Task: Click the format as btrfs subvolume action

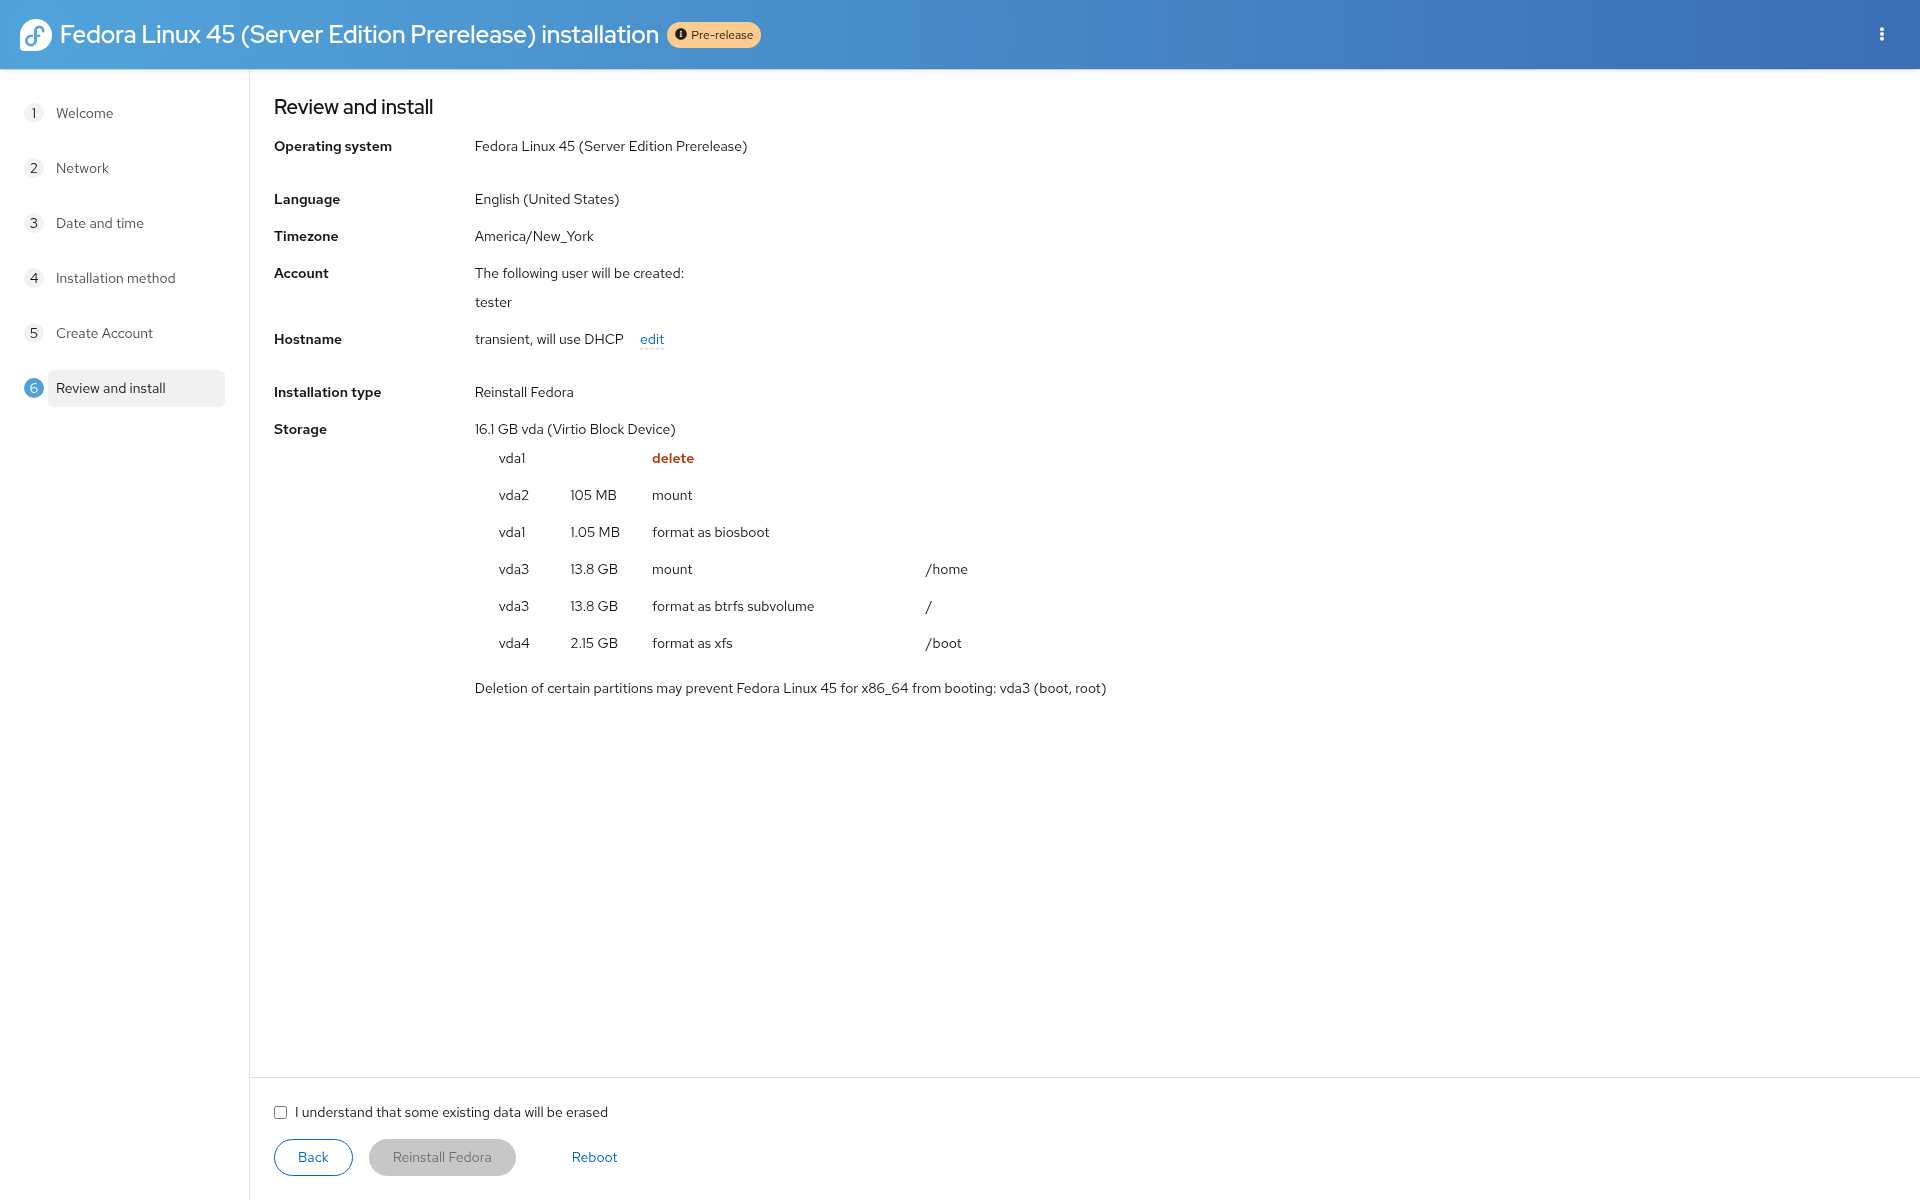Action: (x=733, y=606)
